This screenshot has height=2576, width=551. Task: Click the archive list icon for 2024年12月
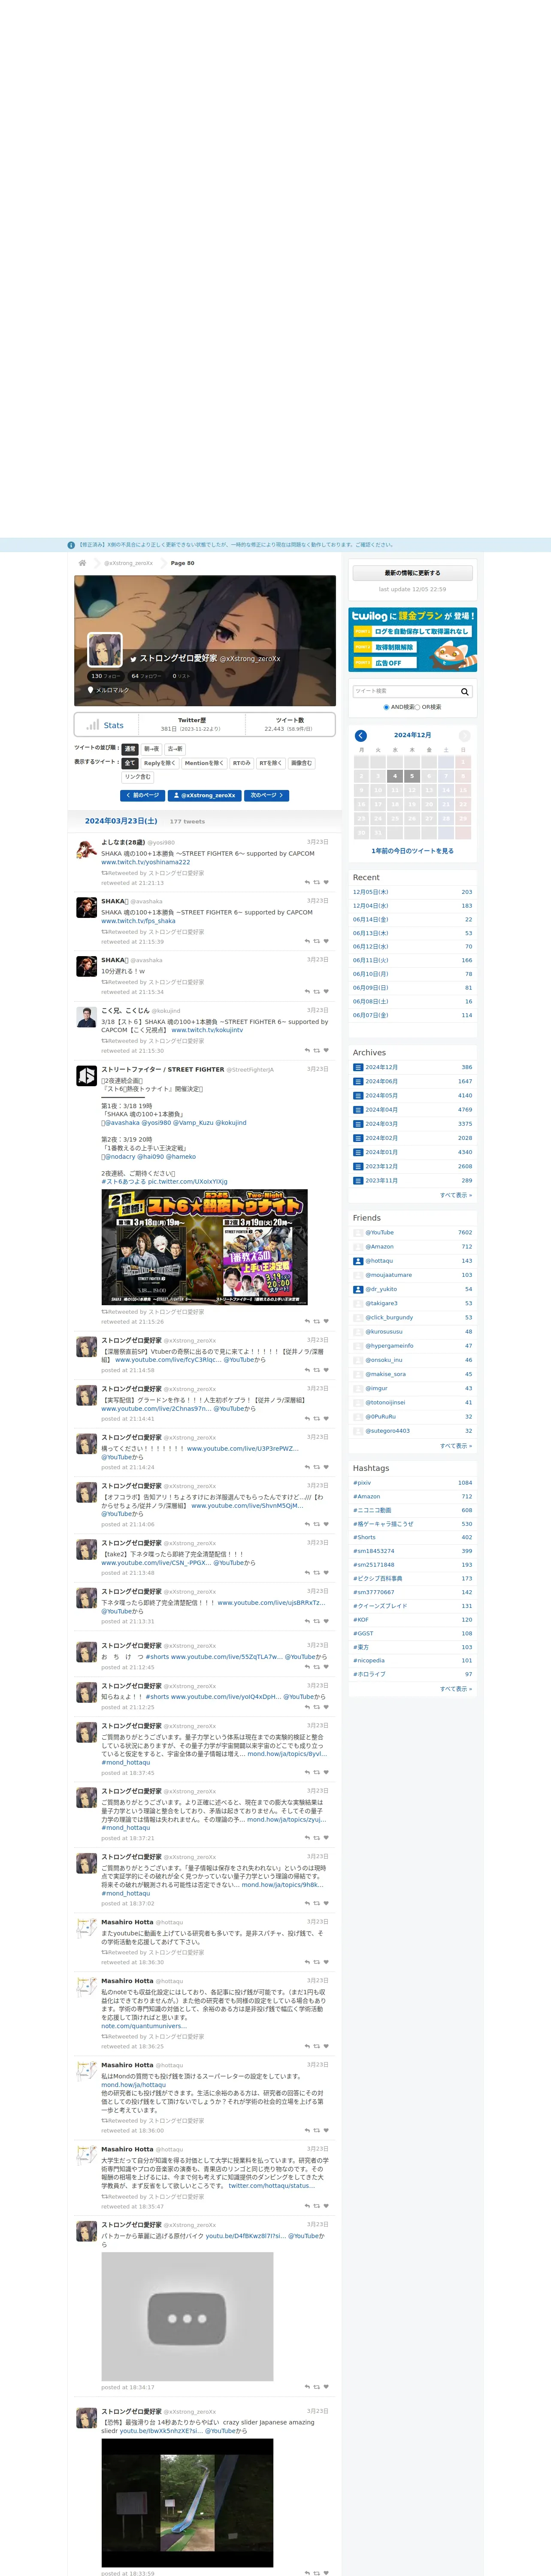358,1067
